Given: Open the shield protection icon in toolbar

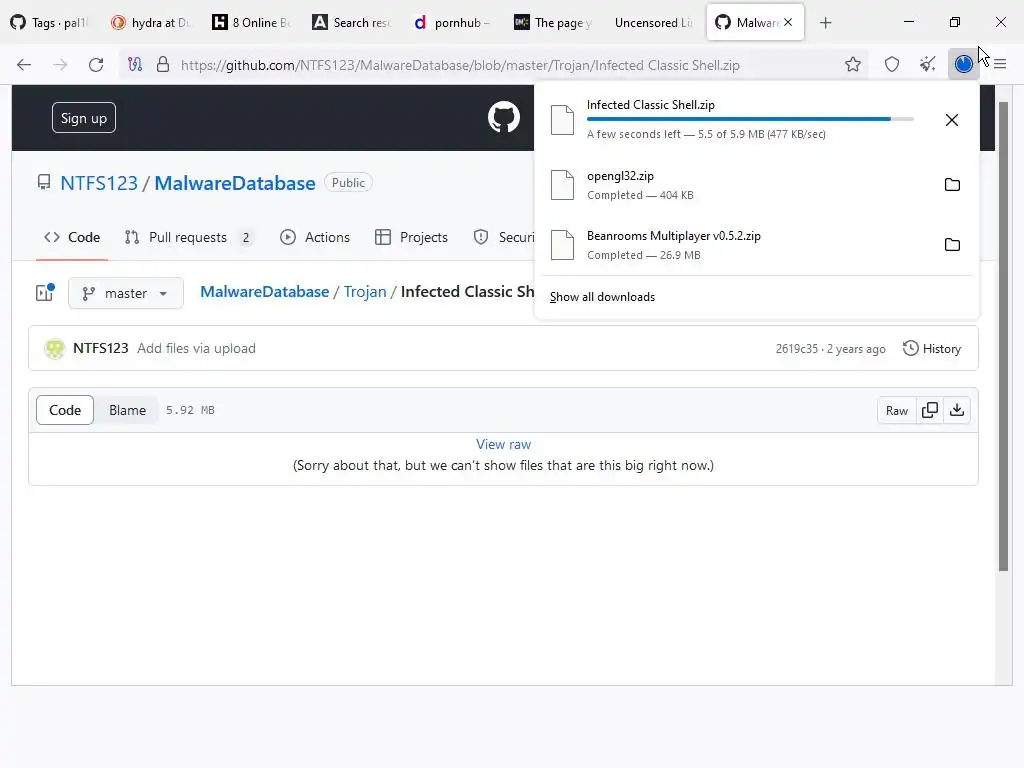Looking at the screenshot, I should [891, 65].
